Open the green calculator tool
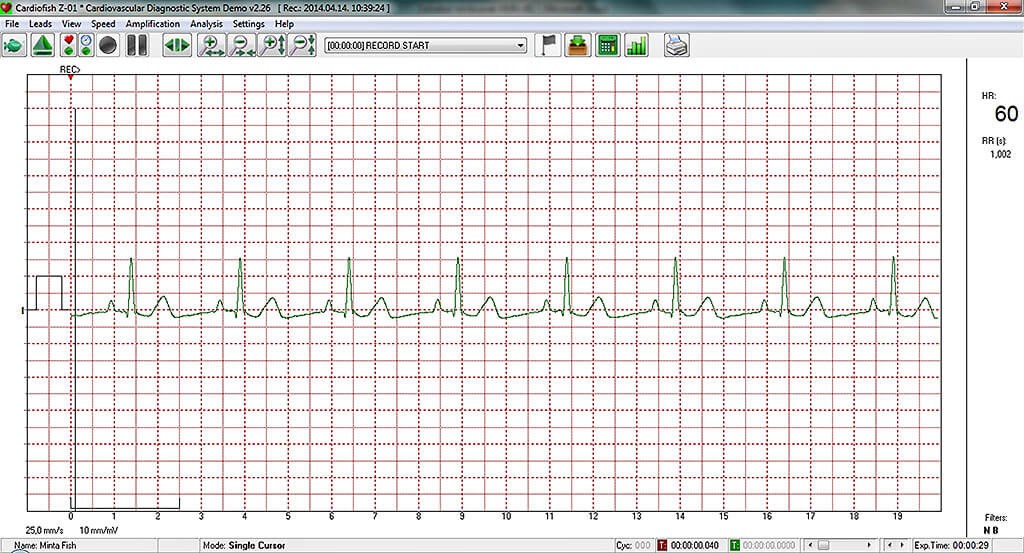 click(606, 45)
